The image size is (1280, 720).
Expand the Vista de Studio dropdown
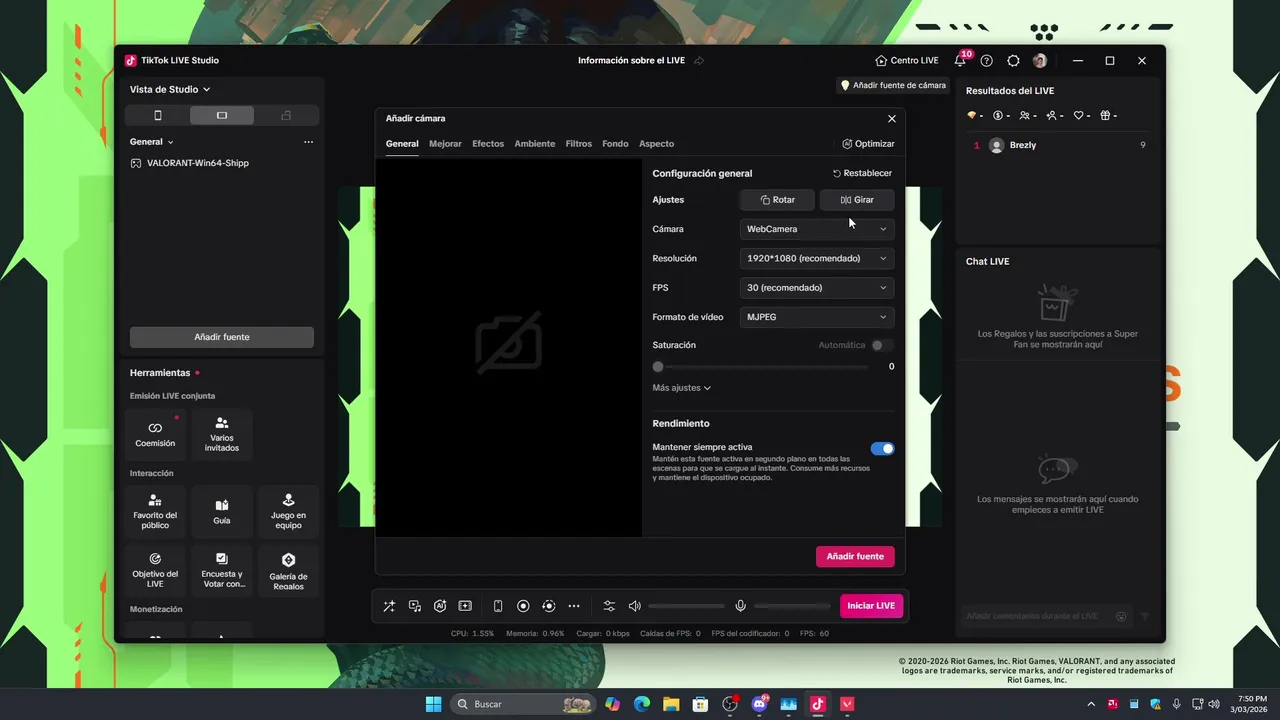[x=170, y=89]
